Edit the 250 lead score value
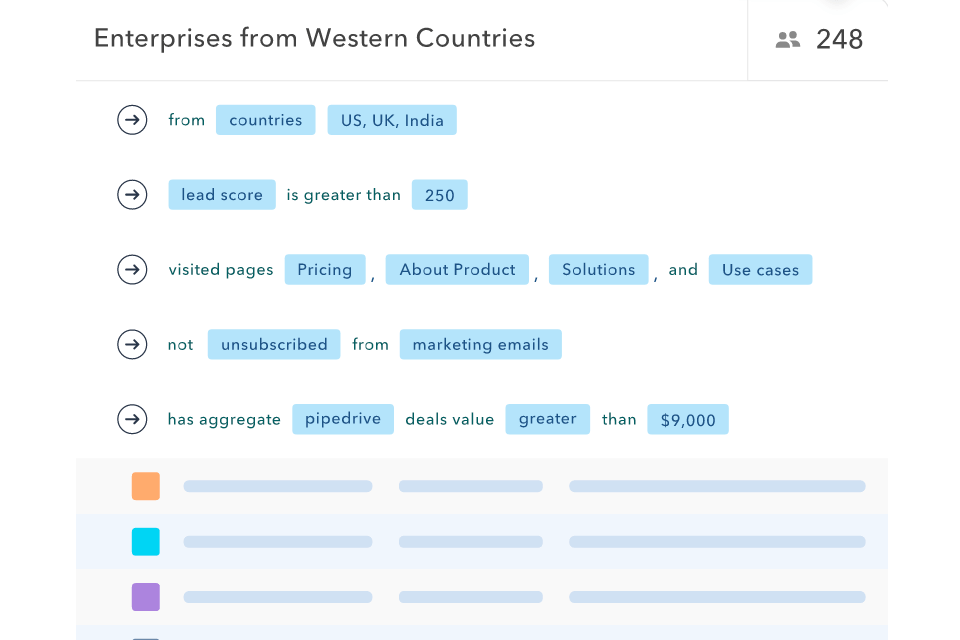Screen dimensions: 960x640 pyautogui.click(x=439, y=195)
